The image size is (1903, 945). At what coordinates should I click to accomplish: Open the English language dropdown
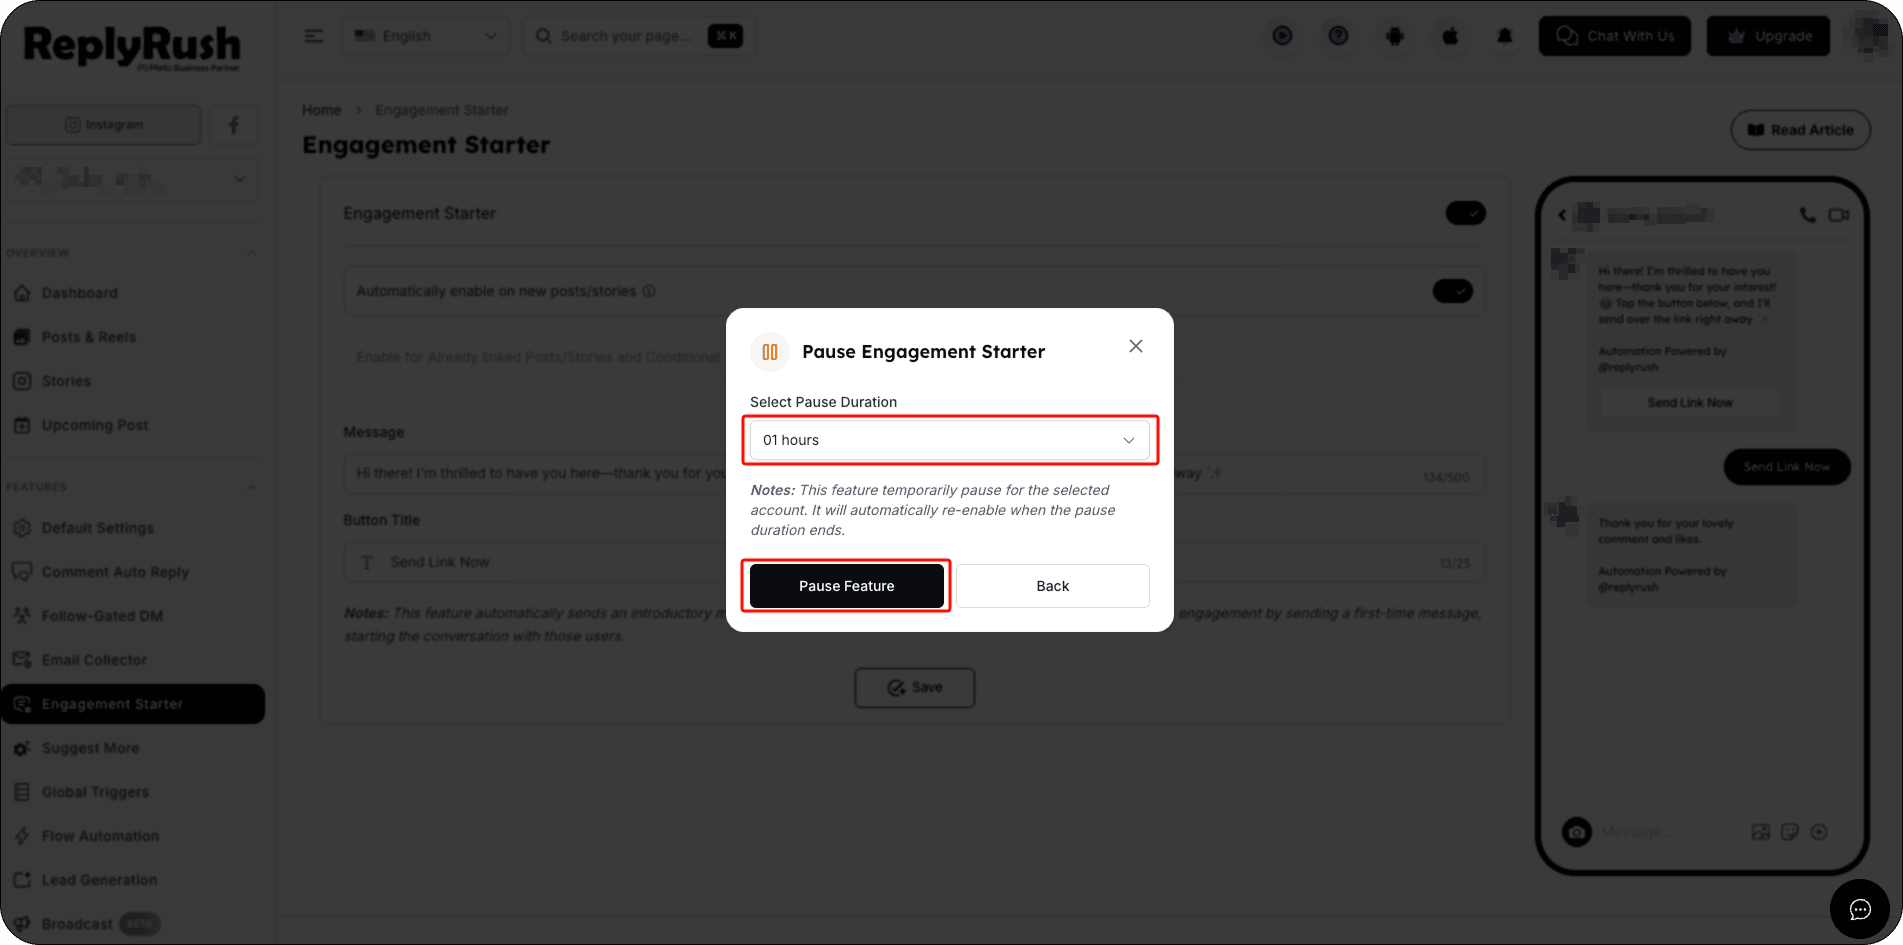pyautogui.click(x=426, y=36)
